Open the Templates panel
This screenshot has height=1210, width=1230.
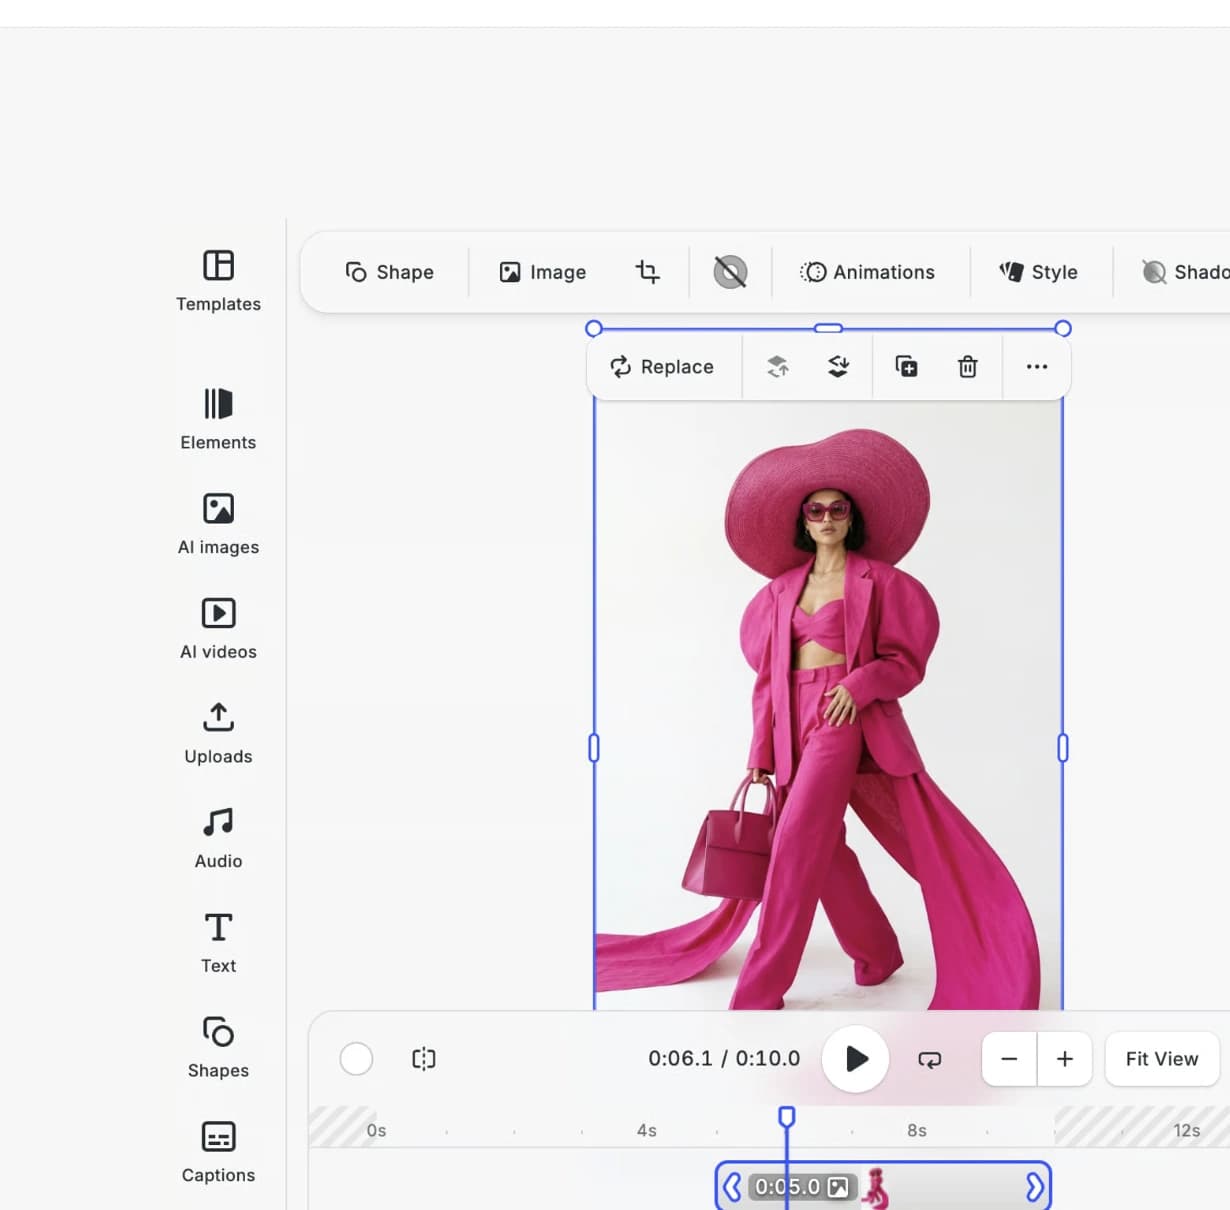tap(218, 281)
